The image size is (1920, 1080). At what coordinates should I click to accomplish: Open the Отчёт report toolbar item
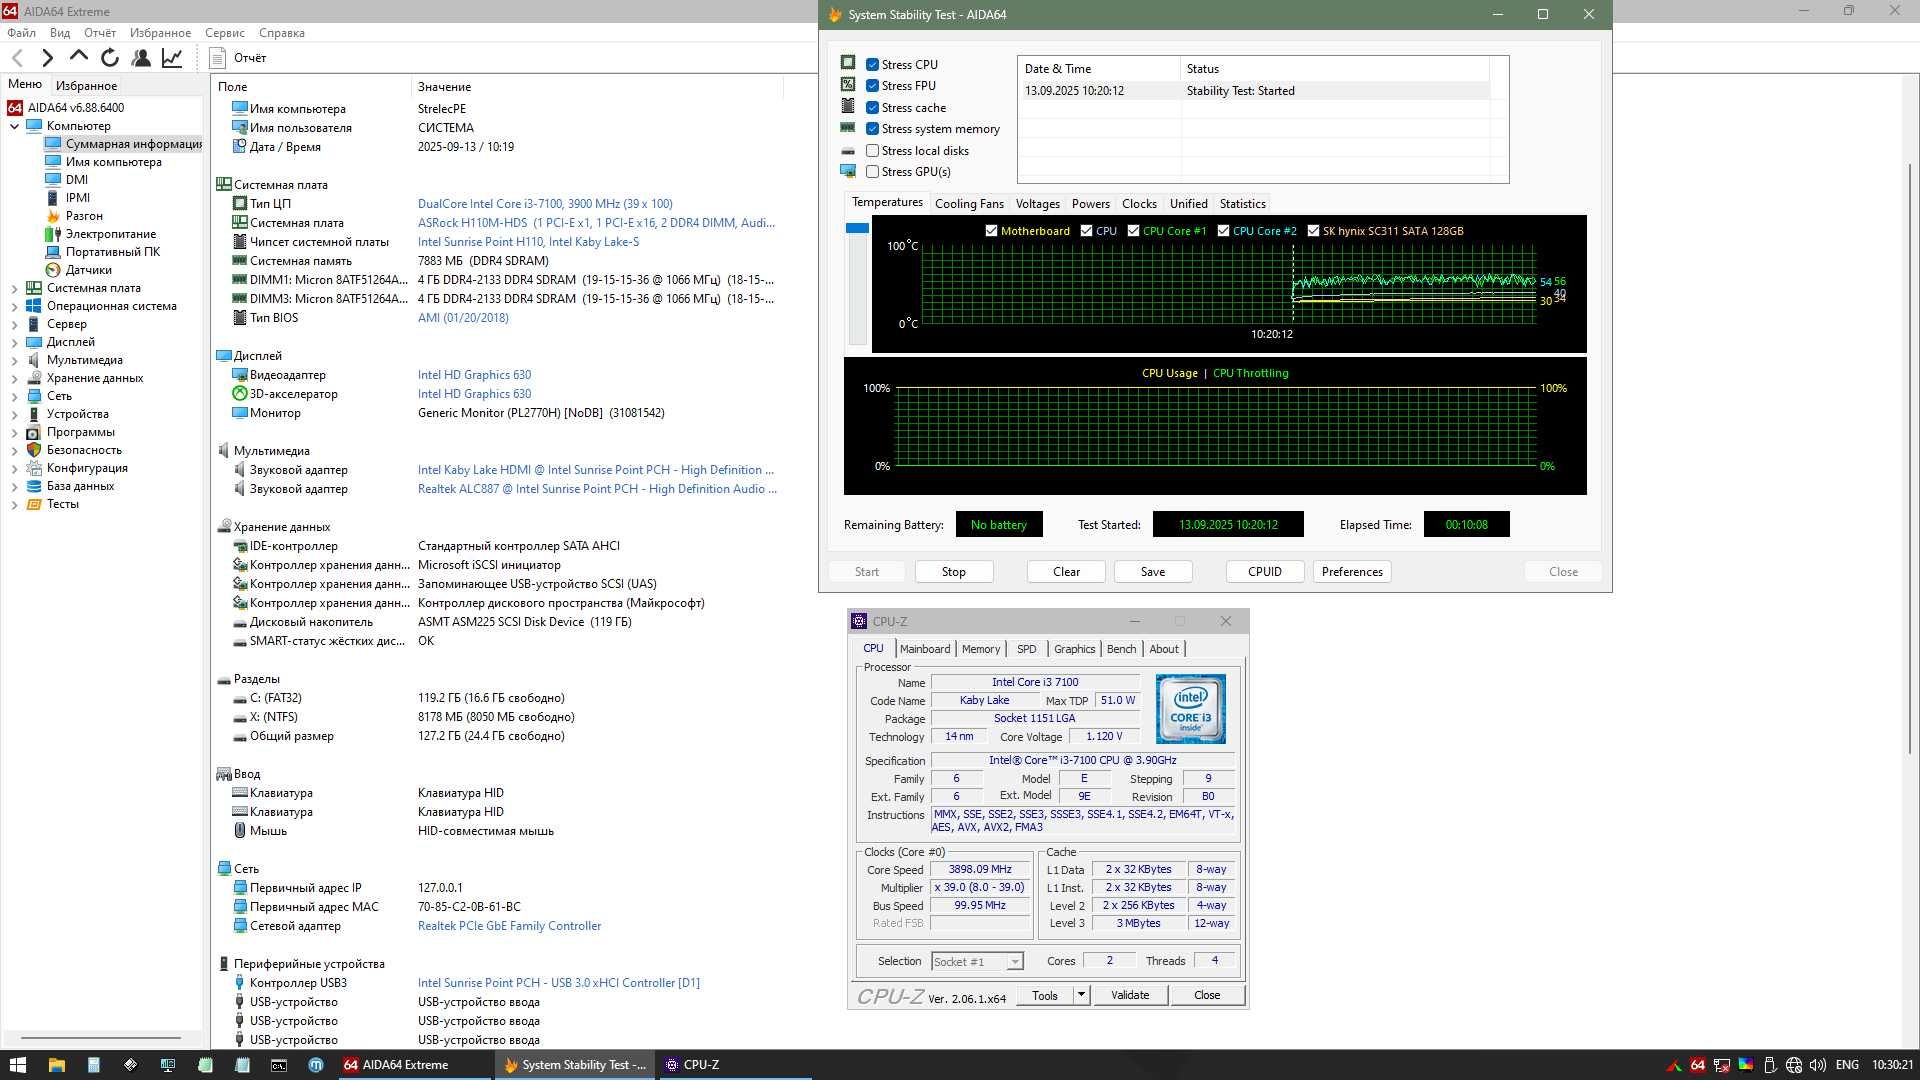tap(240, 58)
